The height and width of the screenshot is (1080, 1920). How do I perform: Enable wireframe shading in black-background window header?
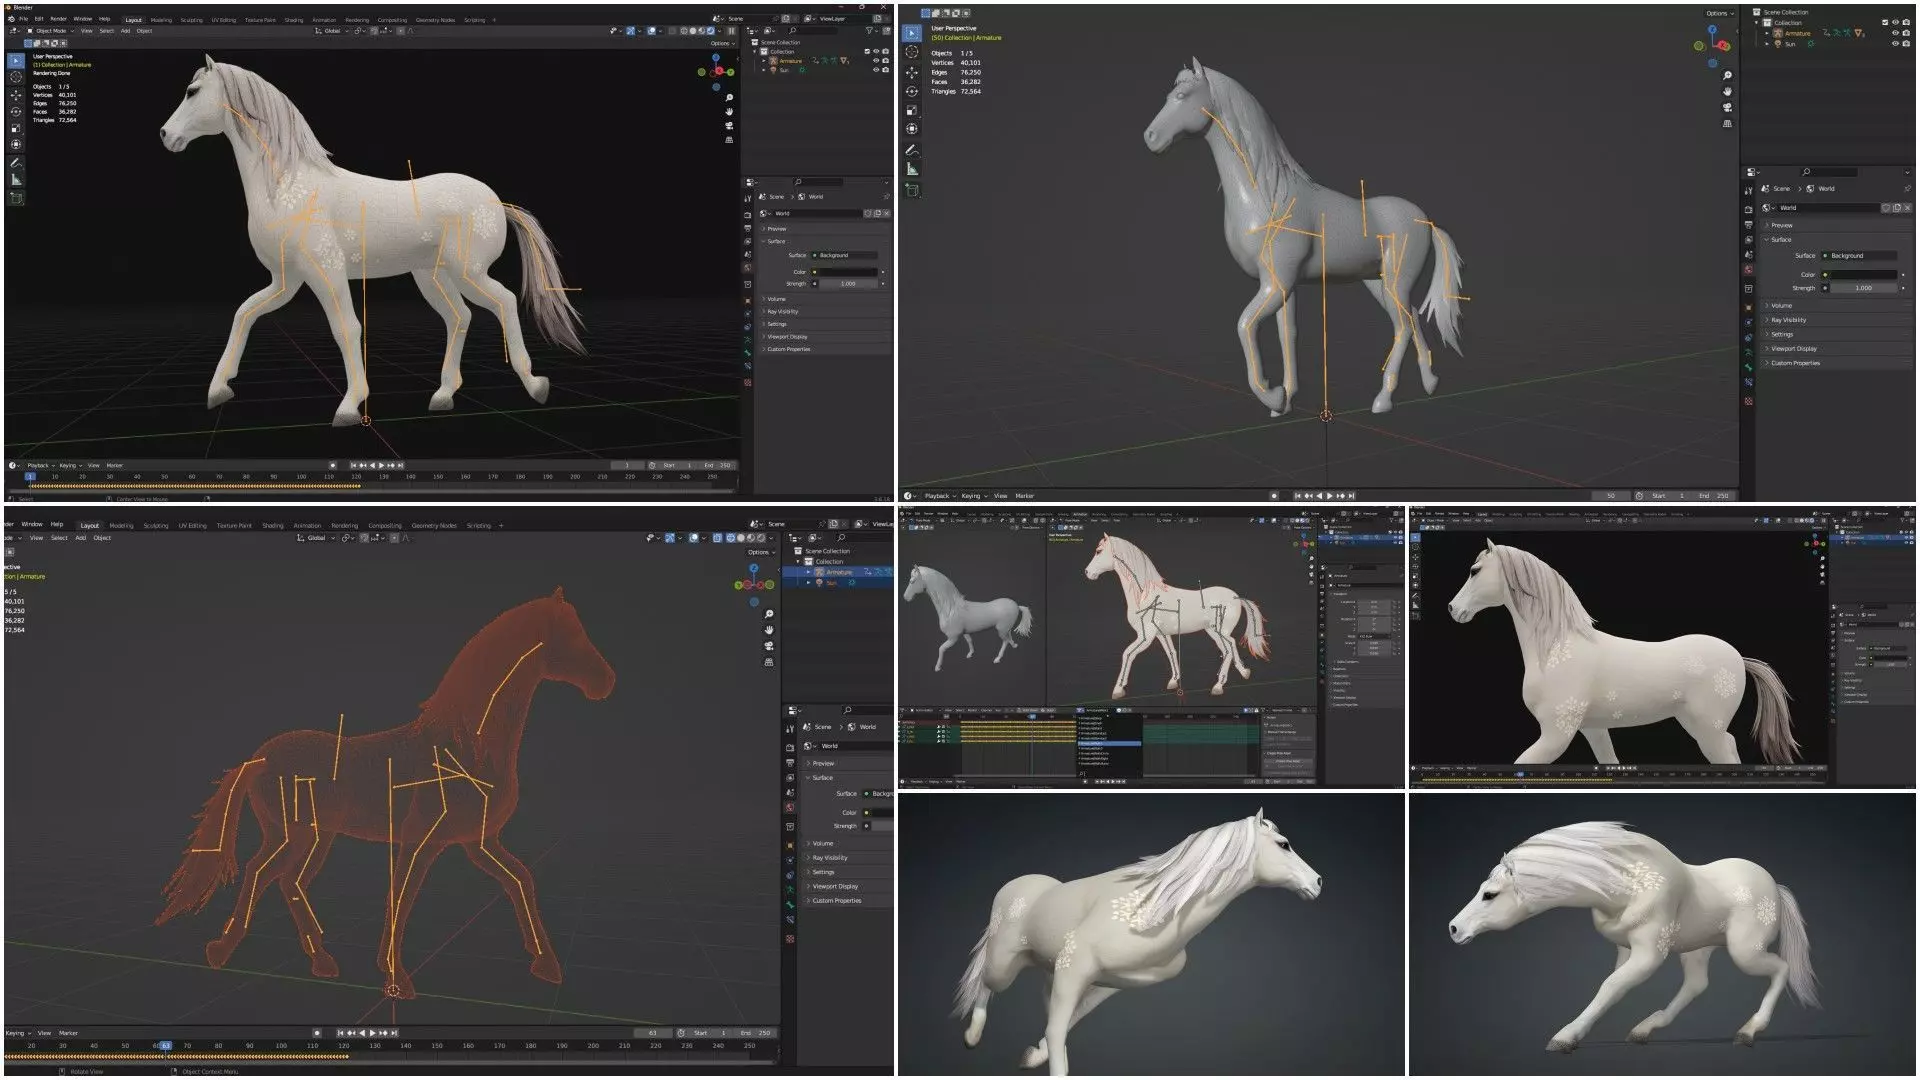684,31
